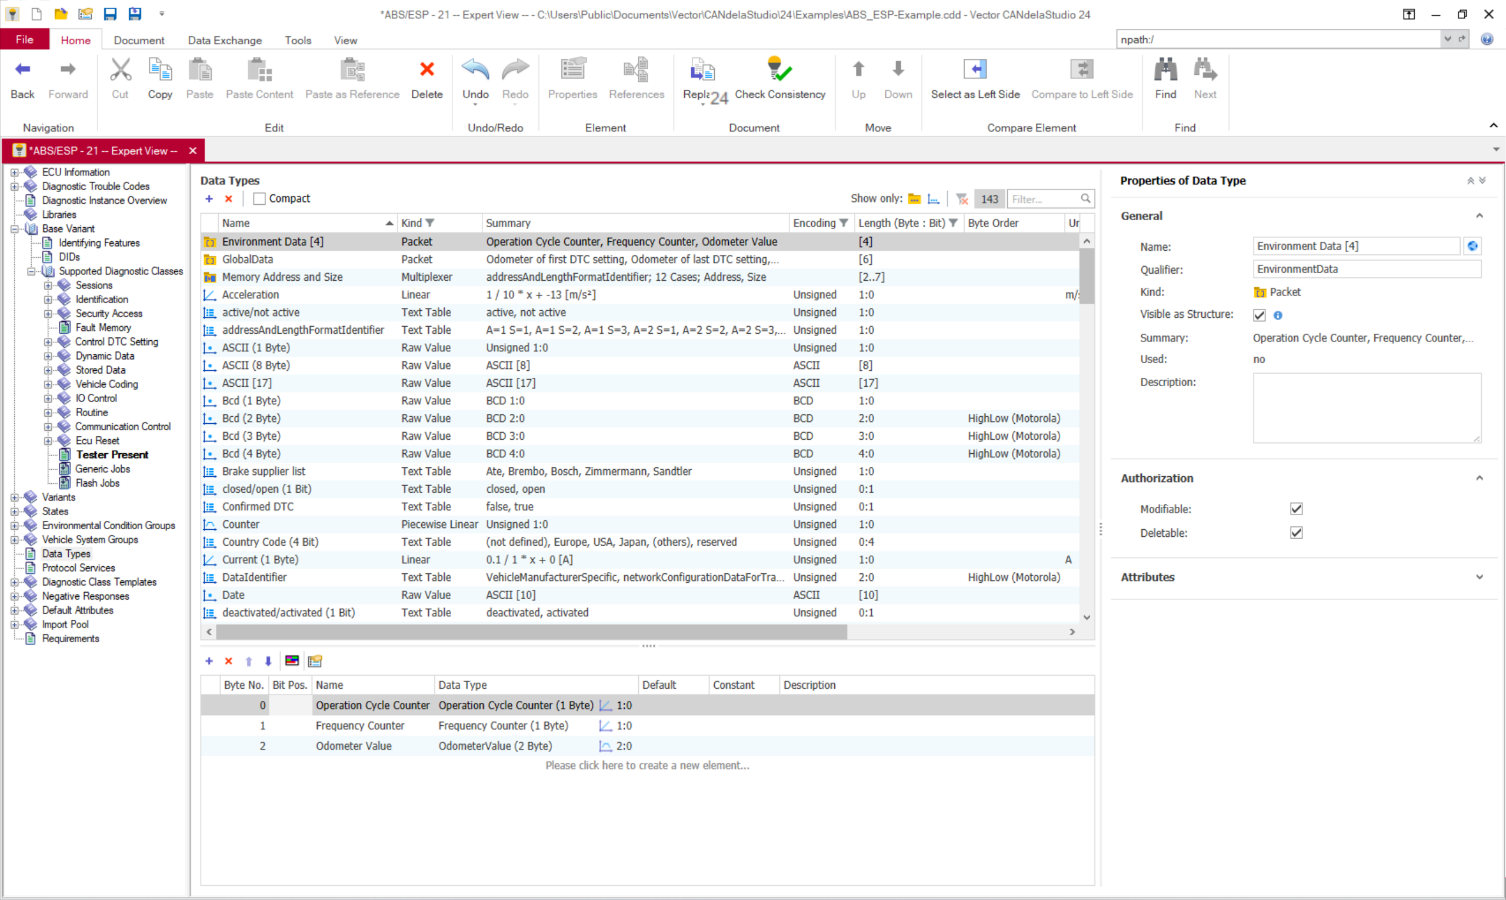Click the Qualifier field EnvironmentData
The height and width of the screenshot is (900, 1506).
[x=1367, y=269]
